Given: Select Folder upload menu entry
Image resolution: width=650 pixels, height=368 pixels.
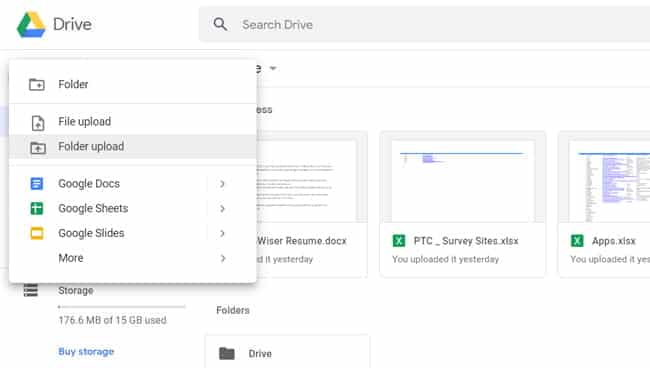Looking at the screenshot, I should (133, 146).
